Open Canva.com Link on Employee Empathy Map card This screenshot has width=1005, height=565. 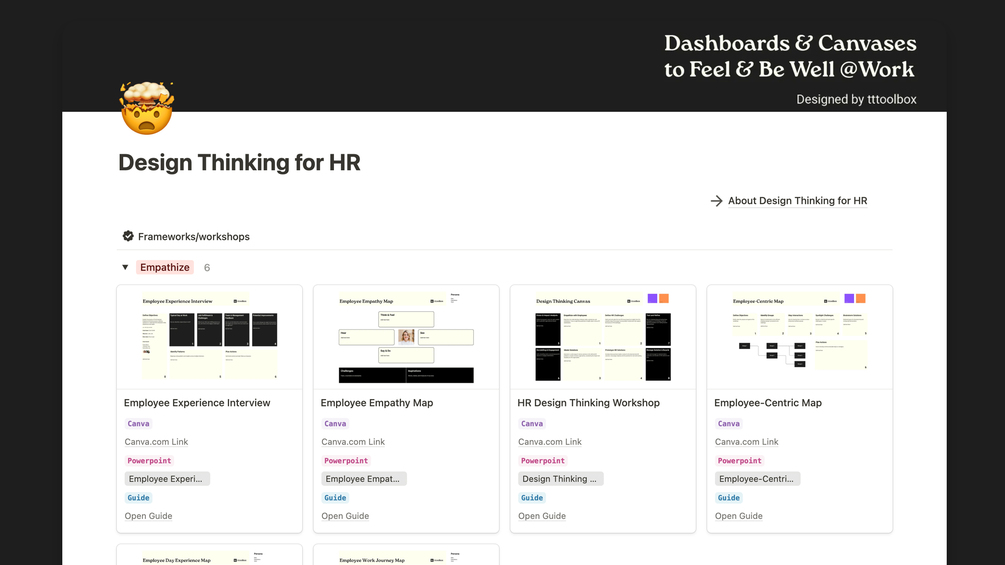coord(353,442)
